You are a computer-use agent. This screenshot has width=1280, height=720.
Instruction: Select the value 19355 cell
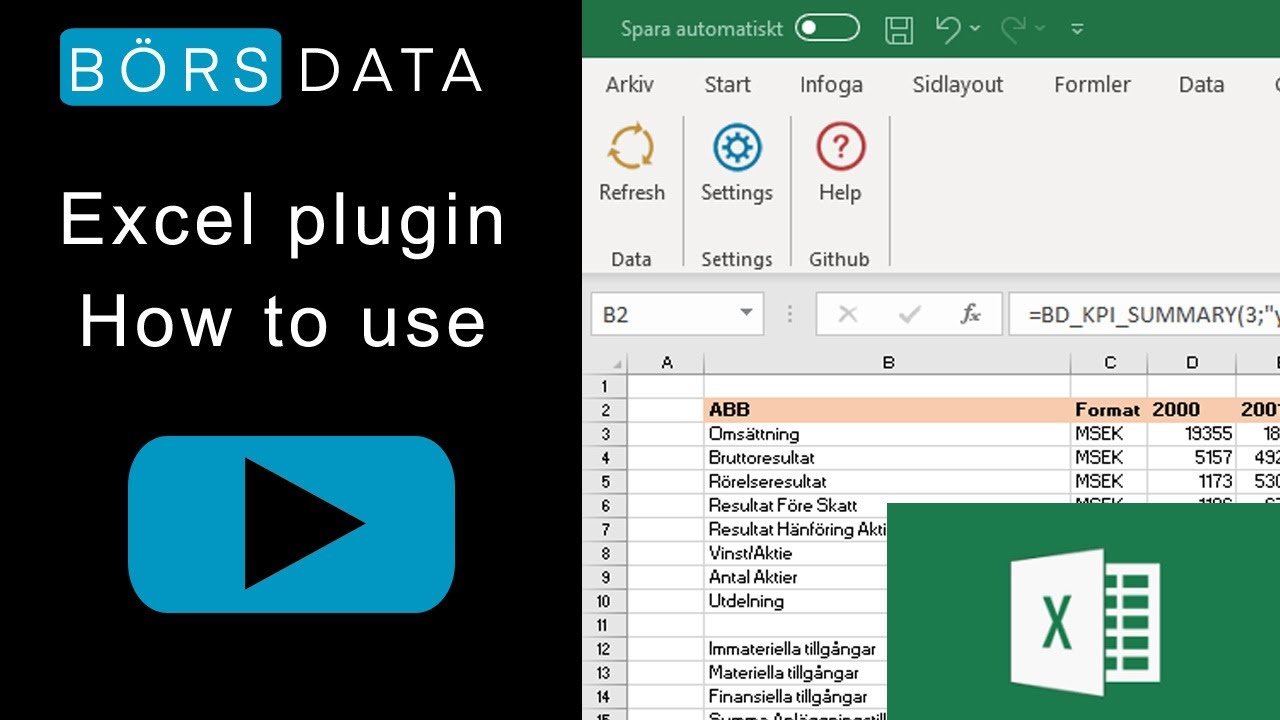pos(1192,434)
